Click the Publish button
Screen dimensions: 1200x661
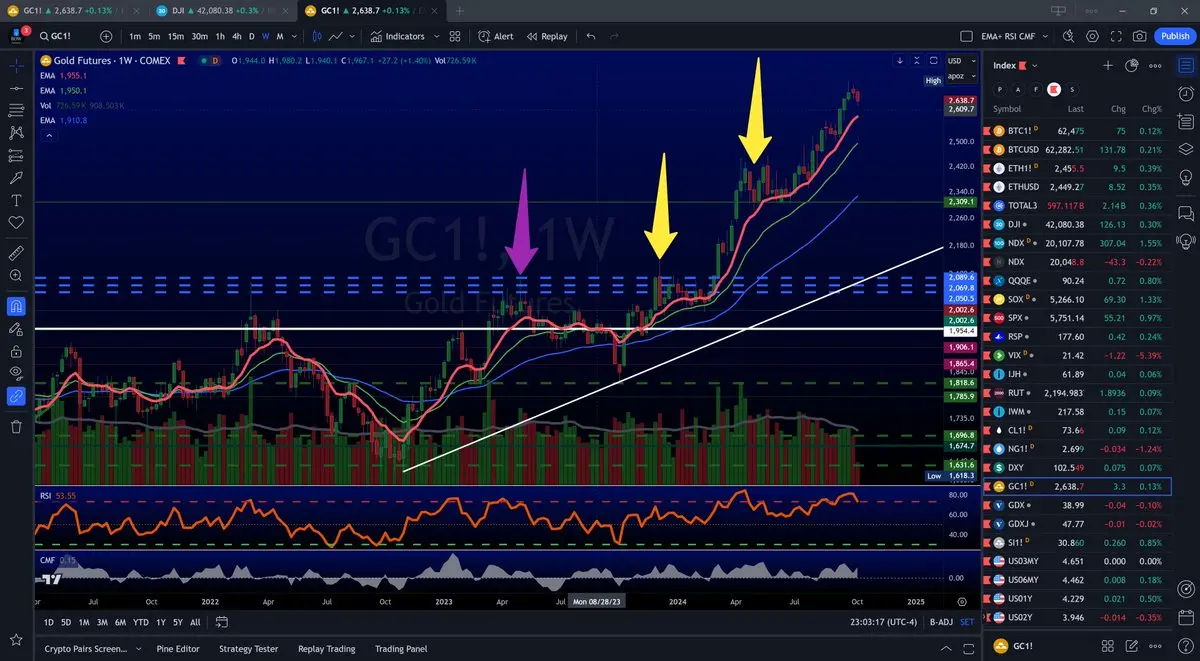1174,36
